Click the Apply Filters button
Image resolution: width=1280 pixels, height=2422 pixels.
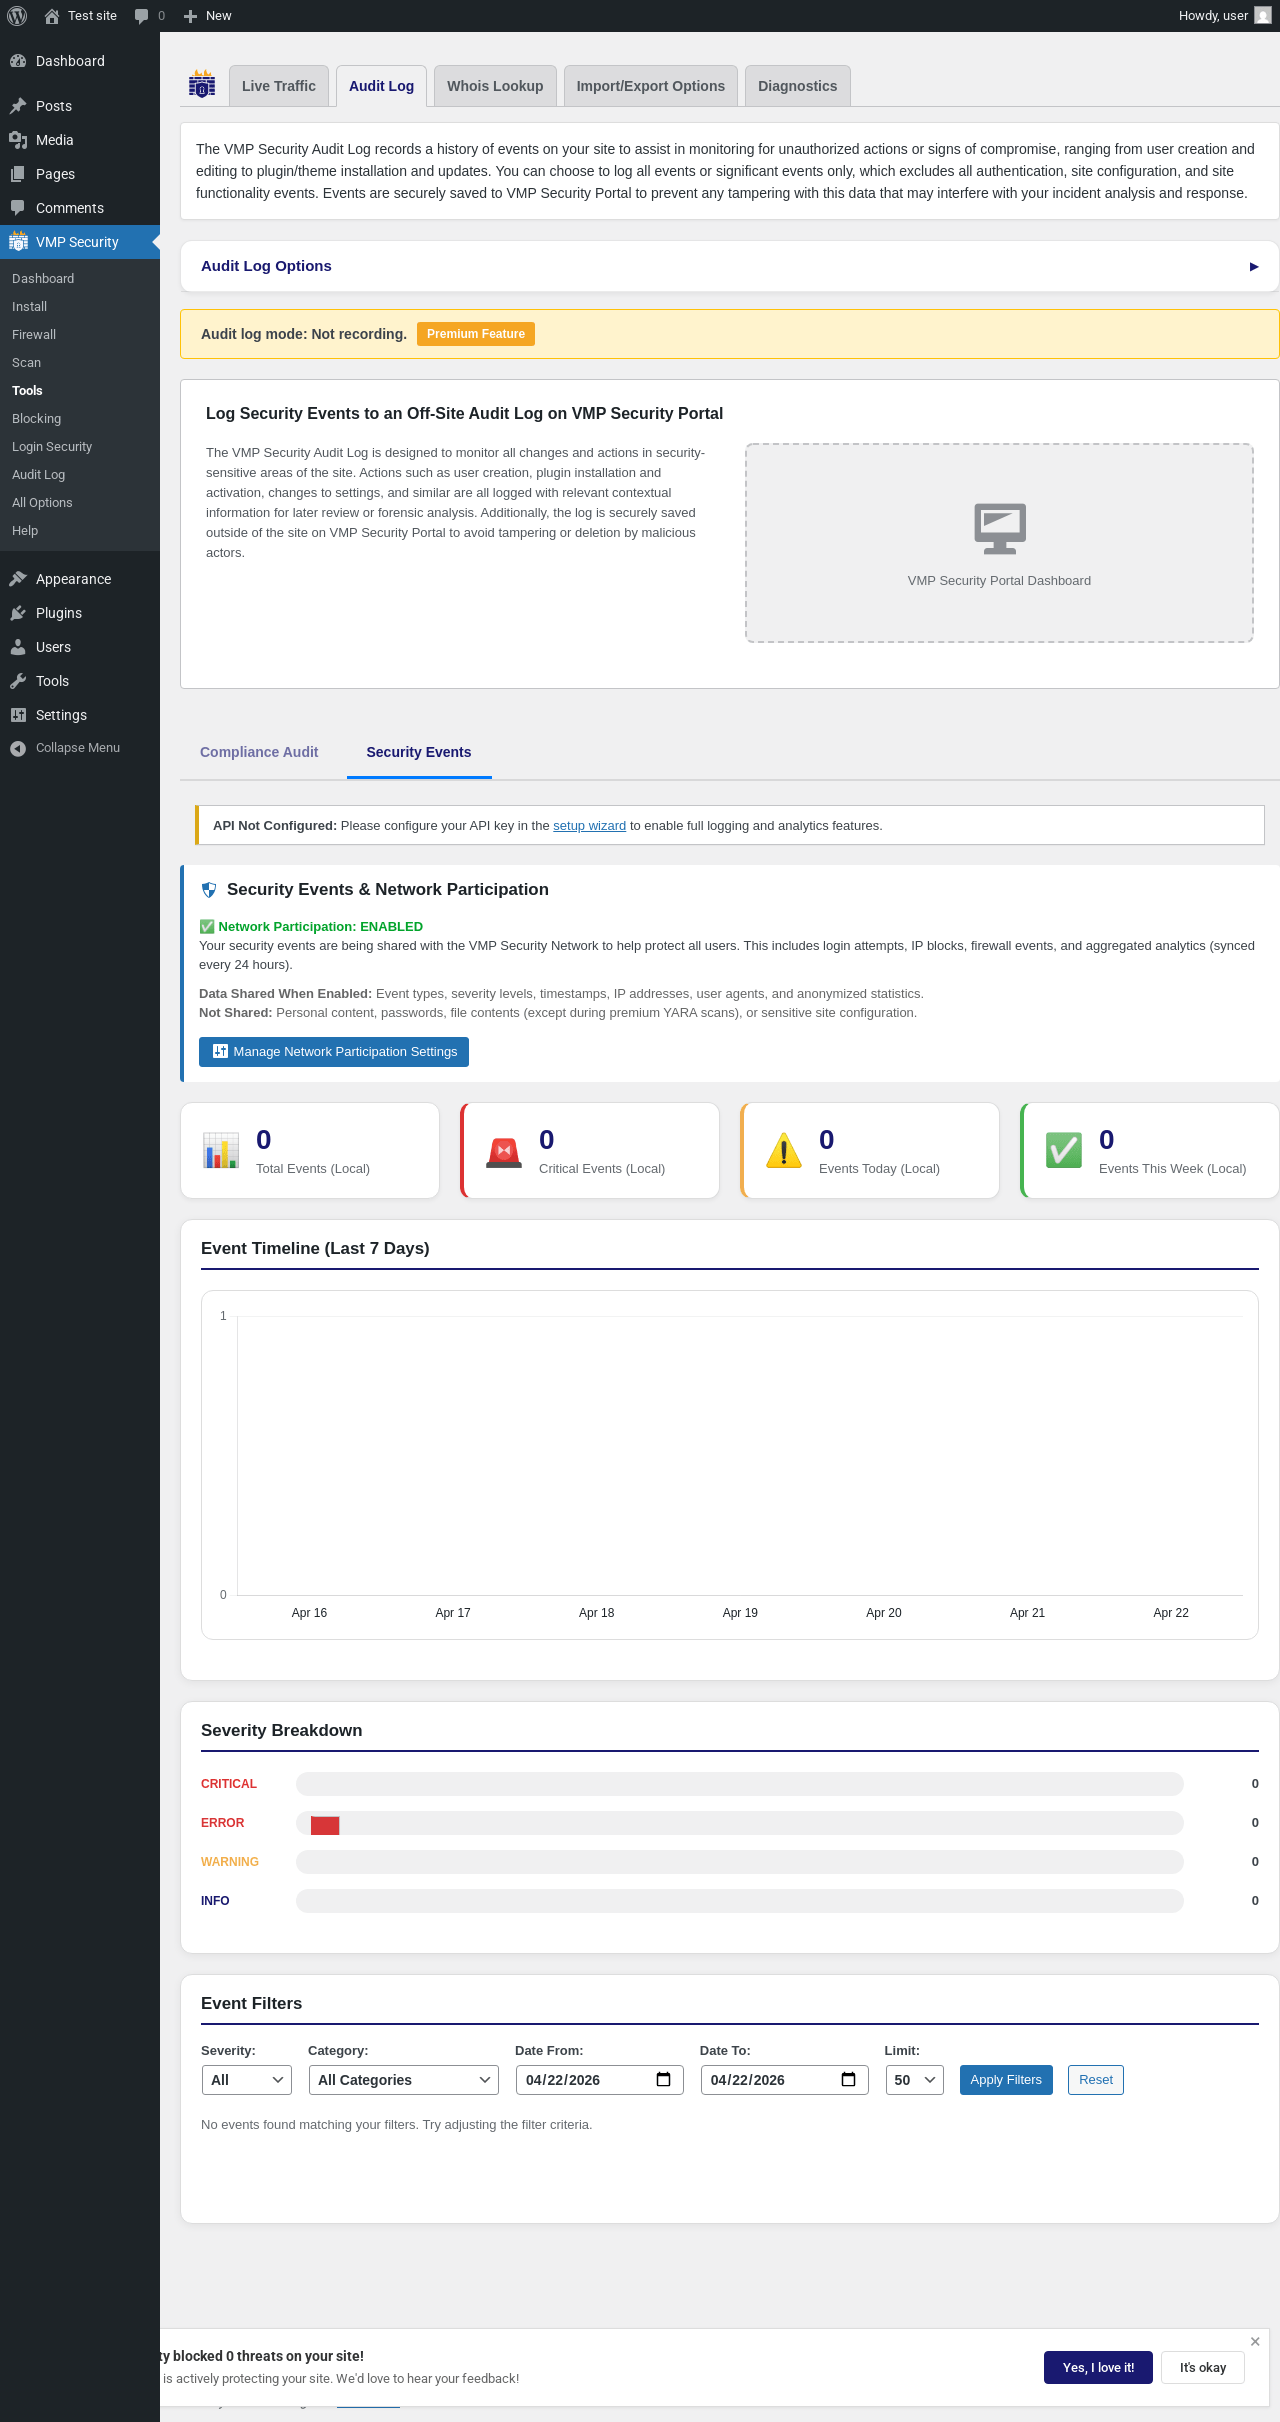point(1006,2080)
